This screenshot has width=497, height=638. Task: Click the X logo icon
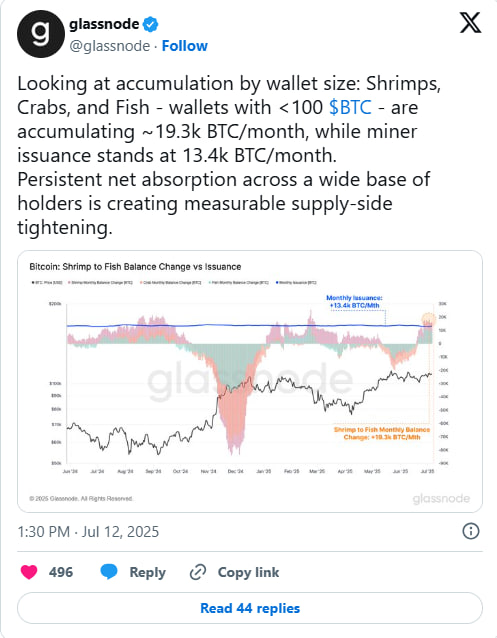tap(471, 23)
